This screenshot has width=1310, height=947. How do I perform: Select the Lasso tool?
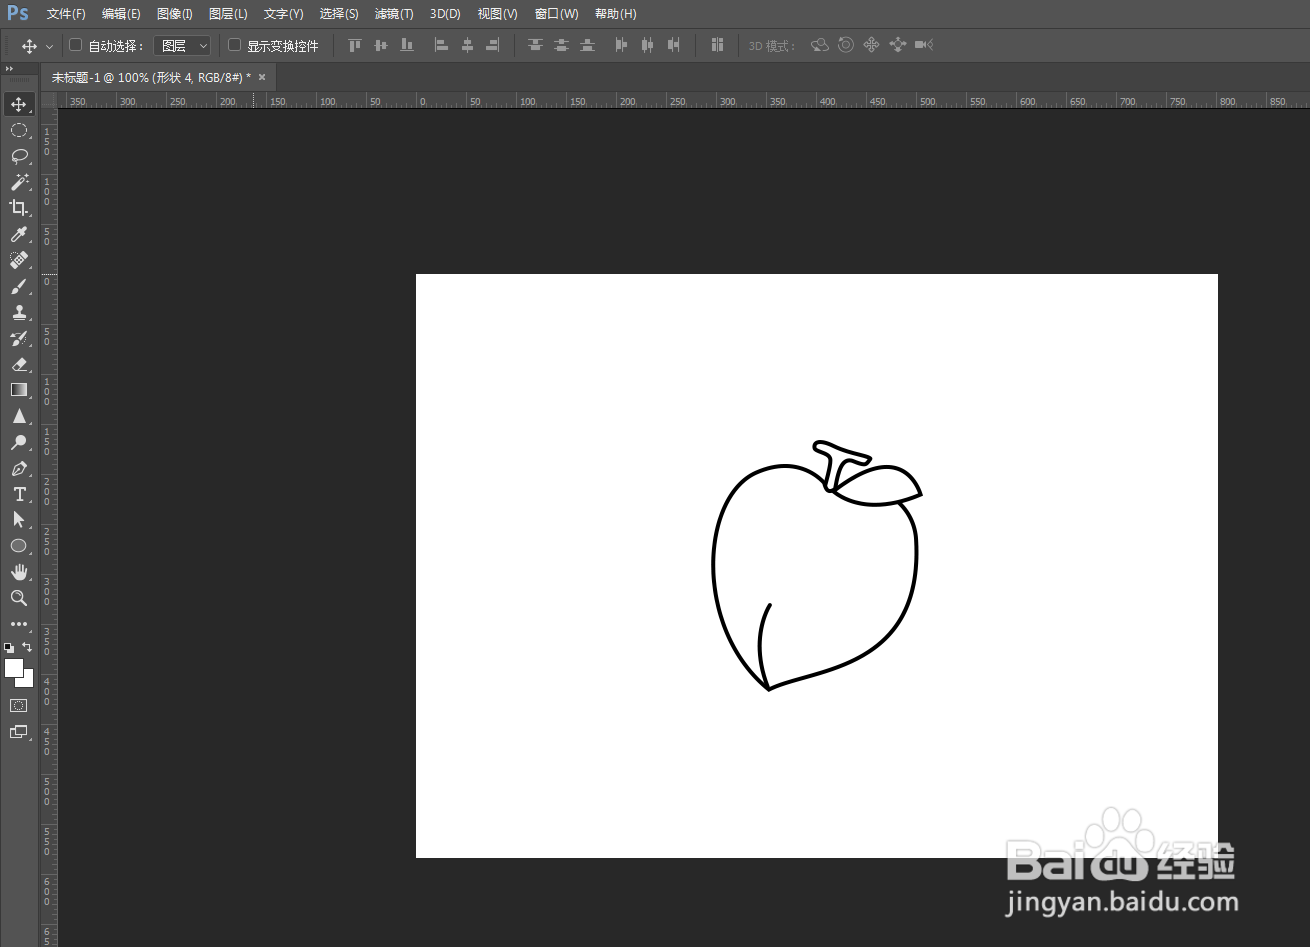point(19,156)
